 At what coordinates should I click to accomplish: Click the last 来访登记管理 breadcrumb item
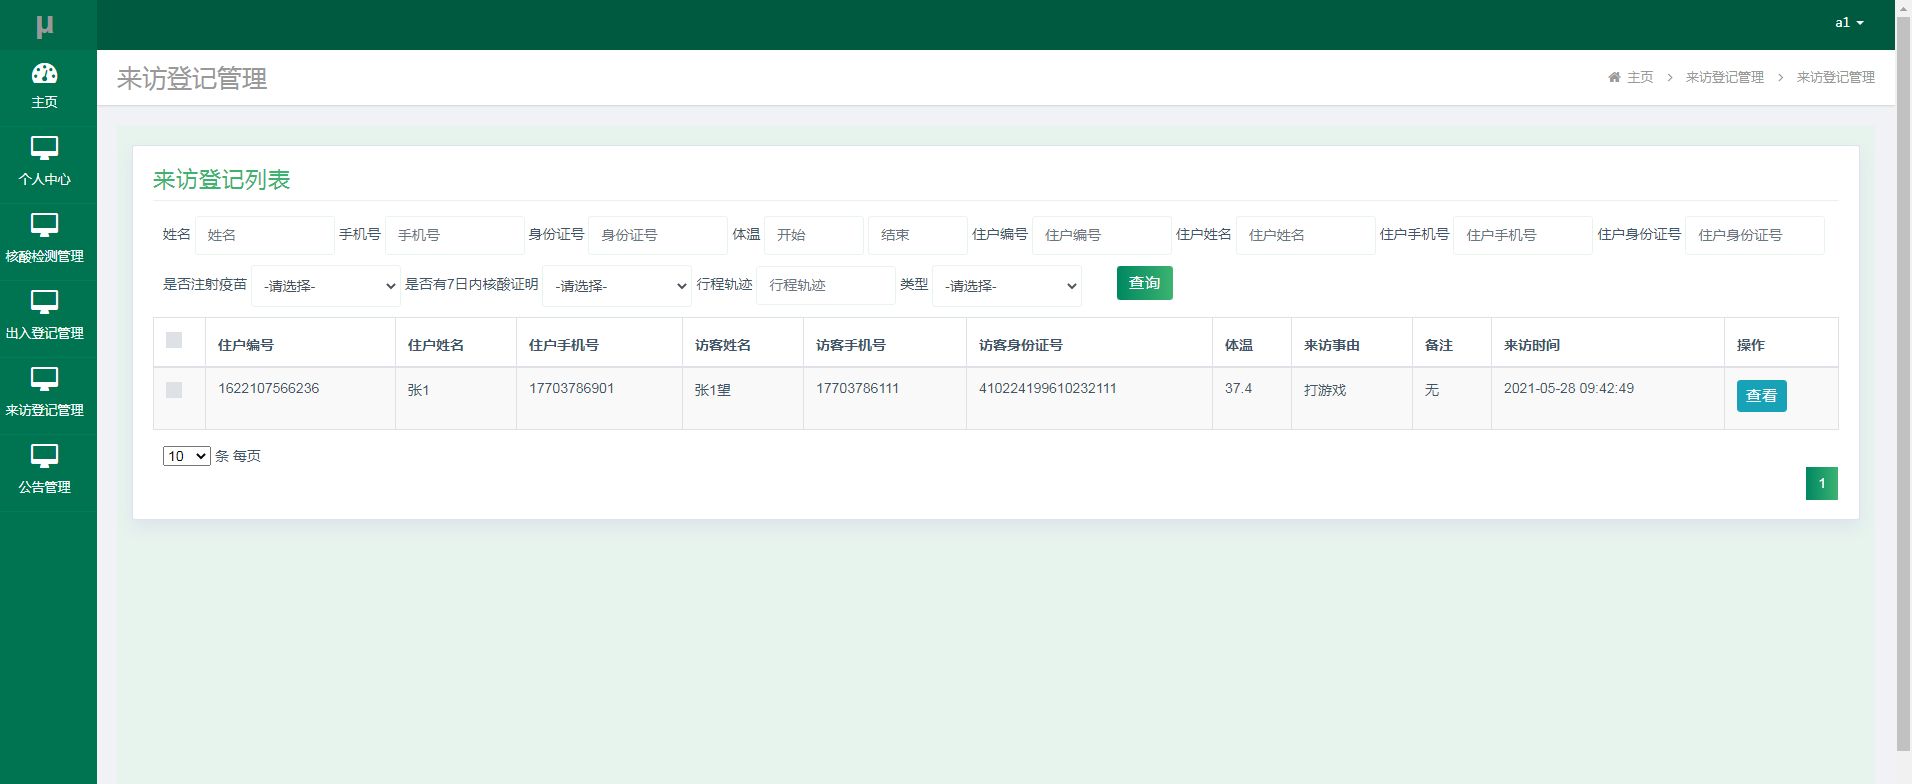(1836, 77)
